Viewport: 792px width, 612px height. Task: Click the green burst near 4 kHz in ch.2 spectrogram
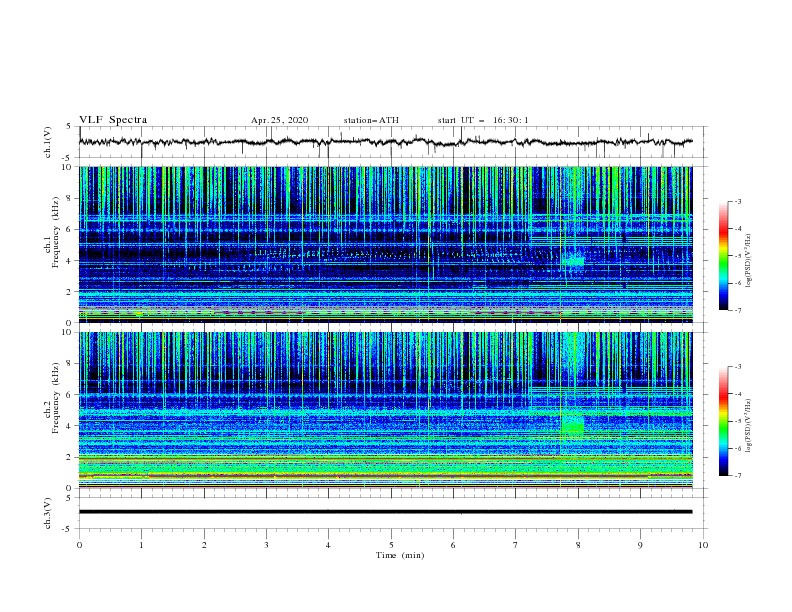coord(573,425)
